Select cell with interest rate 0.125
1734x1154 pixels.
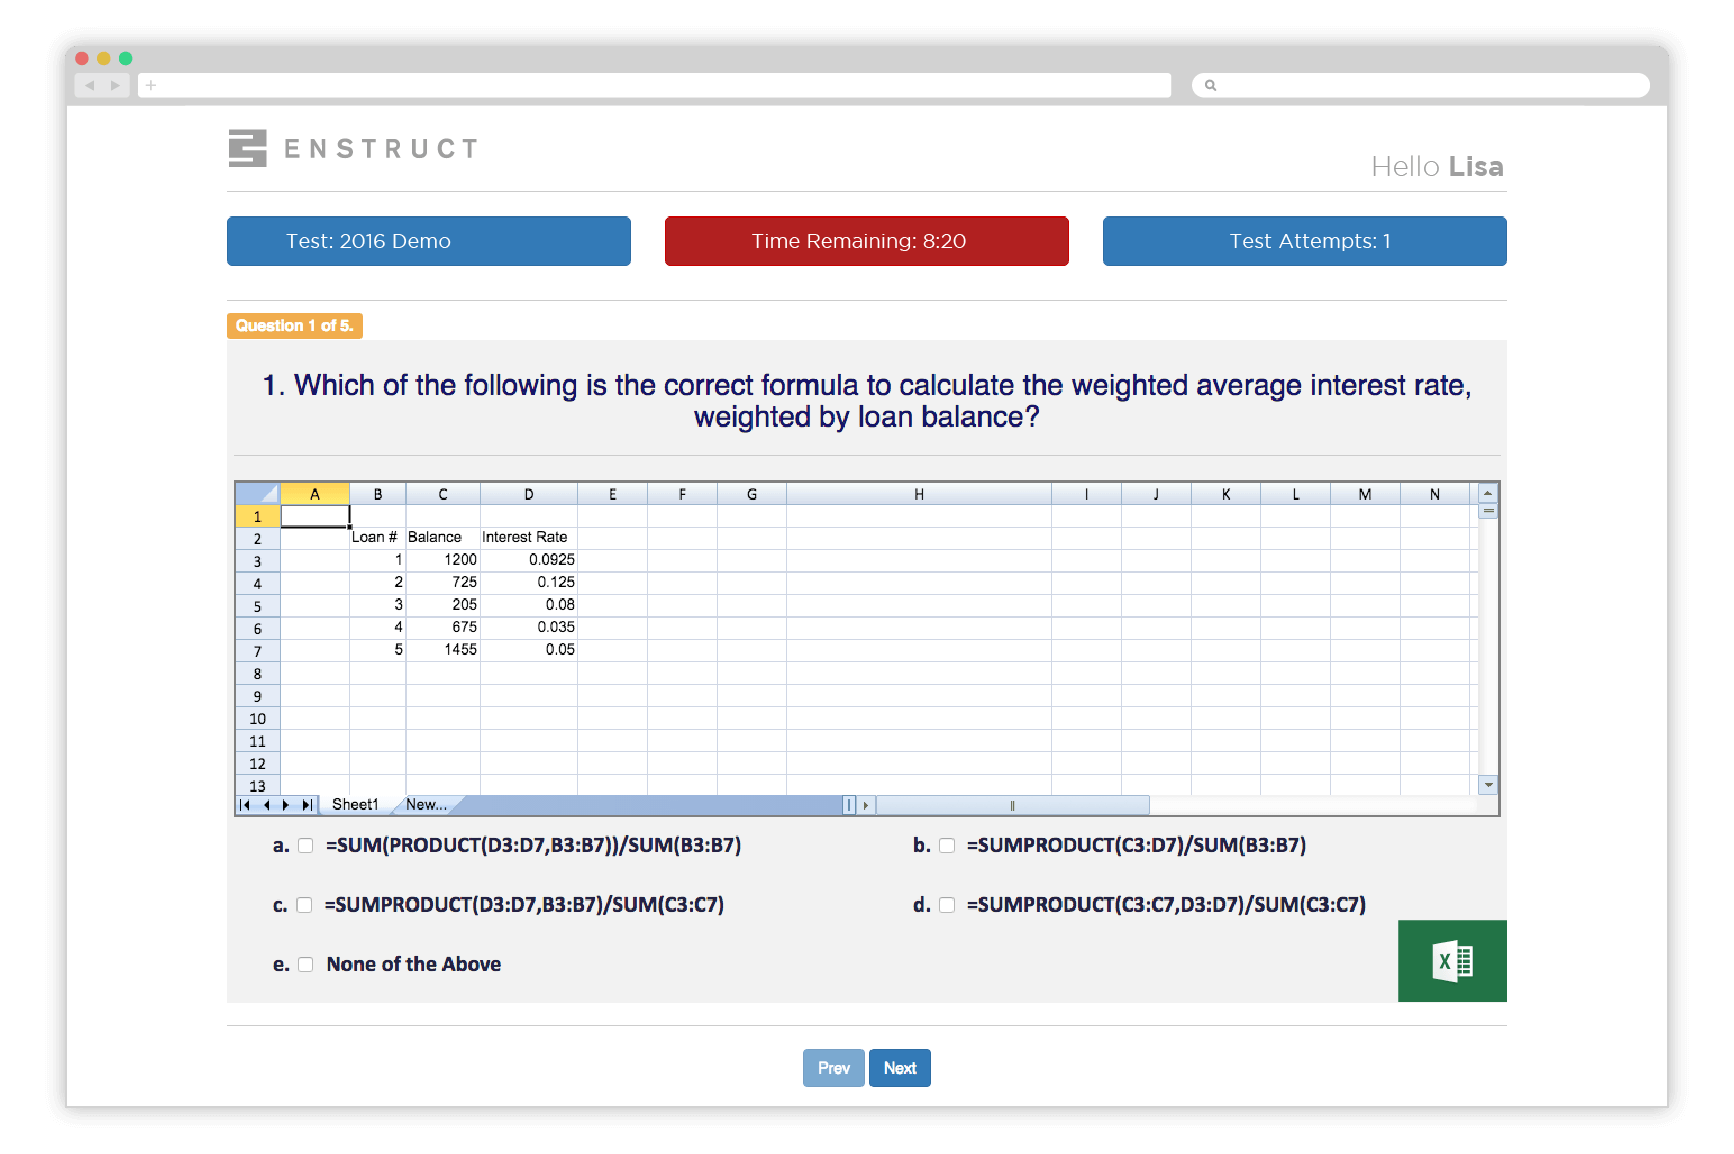tap(529, 582)
